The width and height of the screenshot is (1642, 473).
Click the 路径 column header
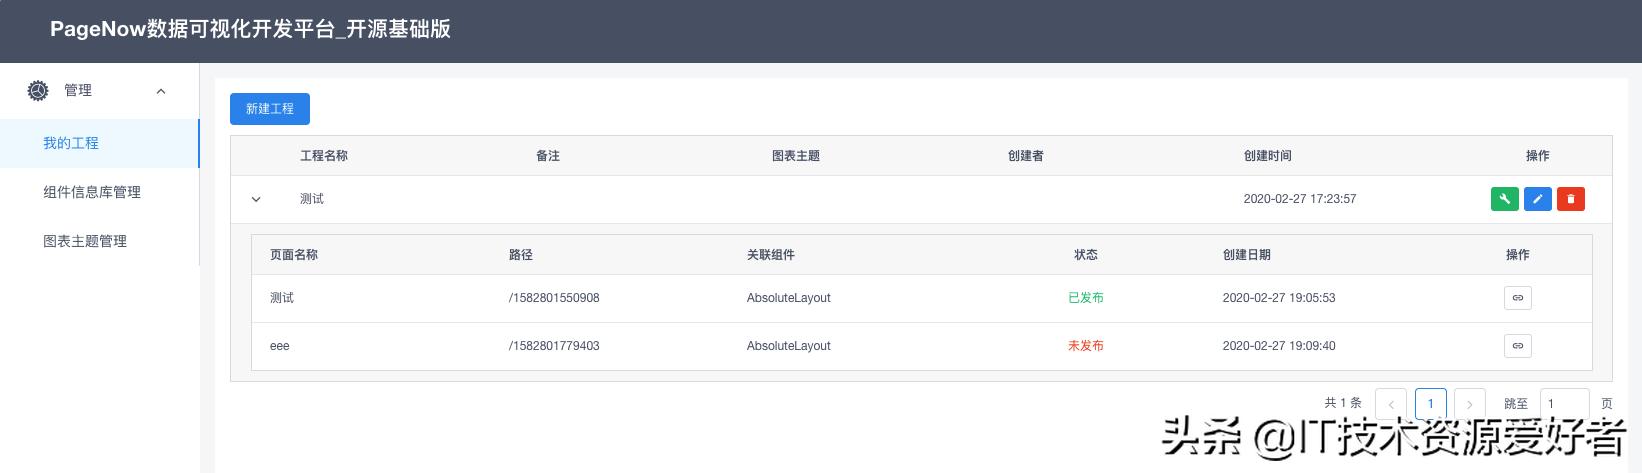521,255
